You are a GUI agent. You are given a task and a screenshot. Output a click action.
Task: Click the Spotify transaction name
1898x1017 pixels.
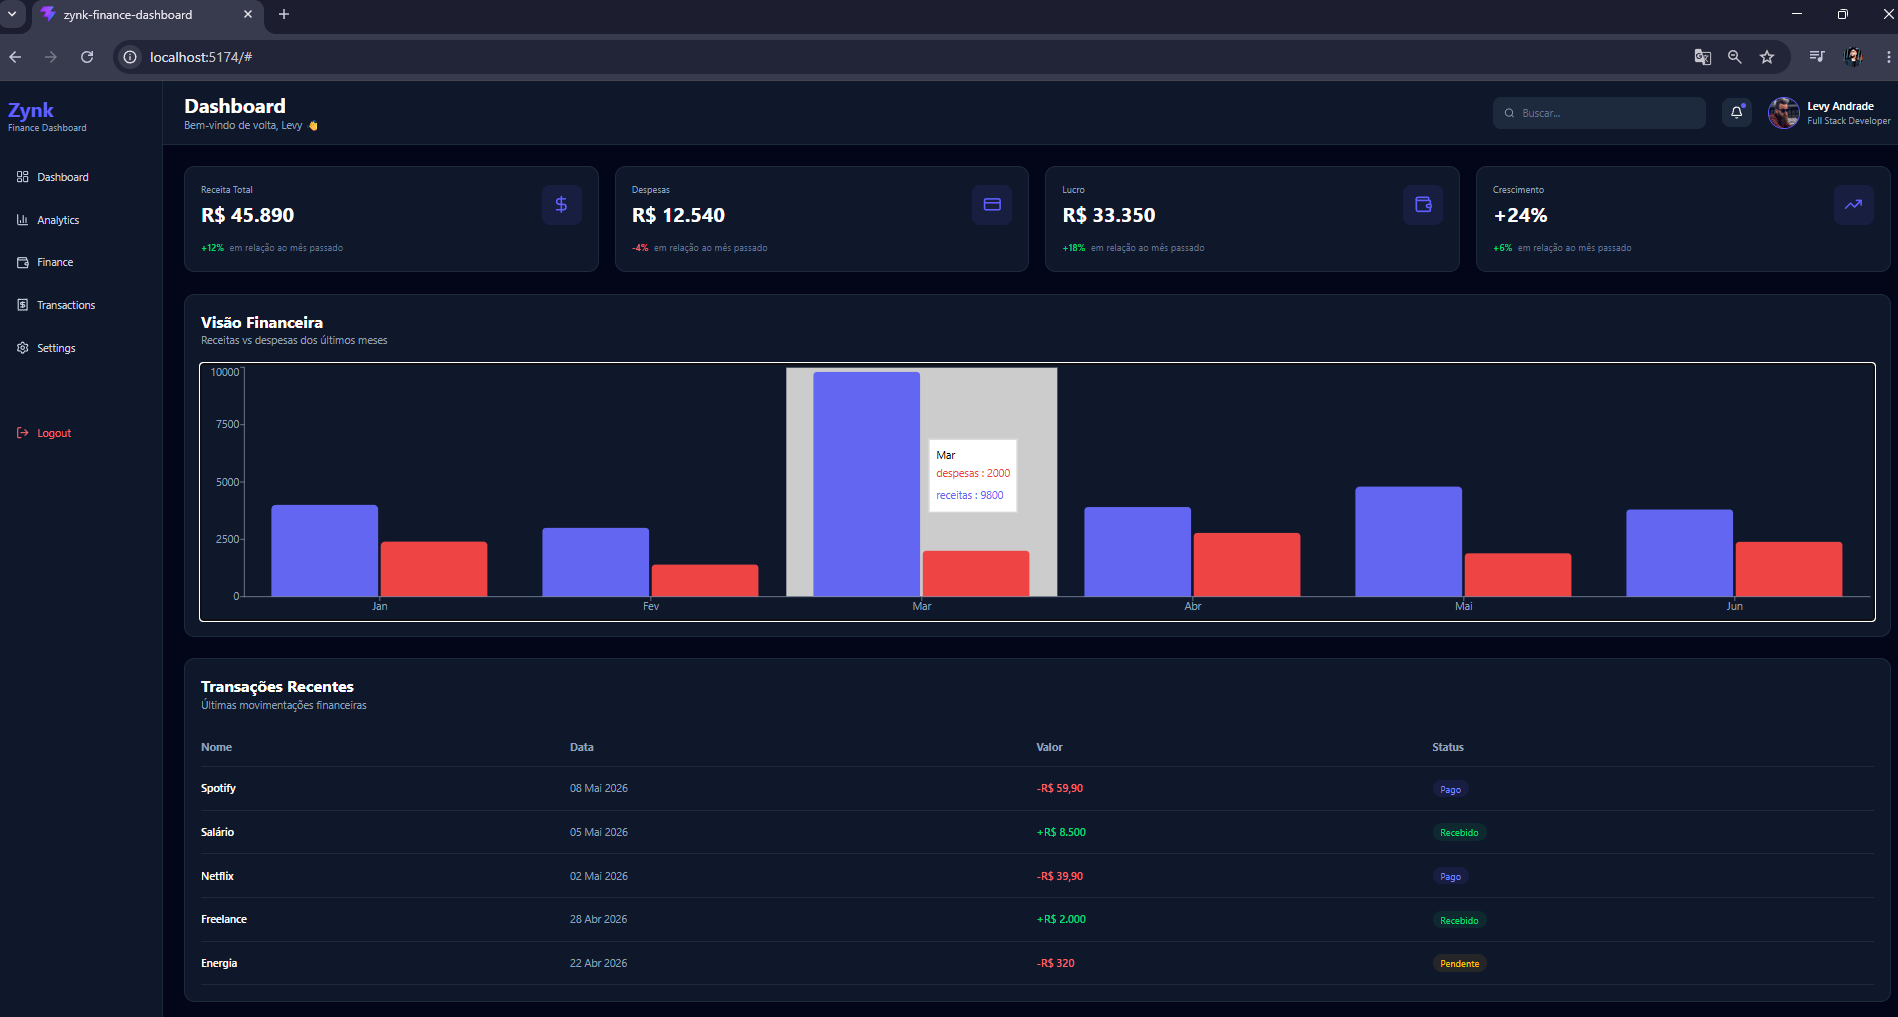pyautogui.click(x=218, y=788)
